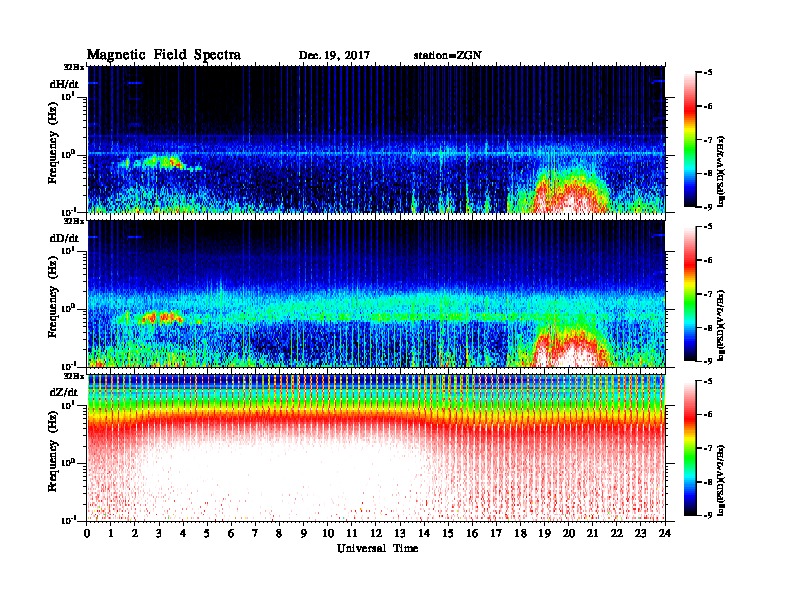Click hour tick label 22 on the time axis
The height and width of the screenshot is (612, 792).
click(x=617, y=534)
